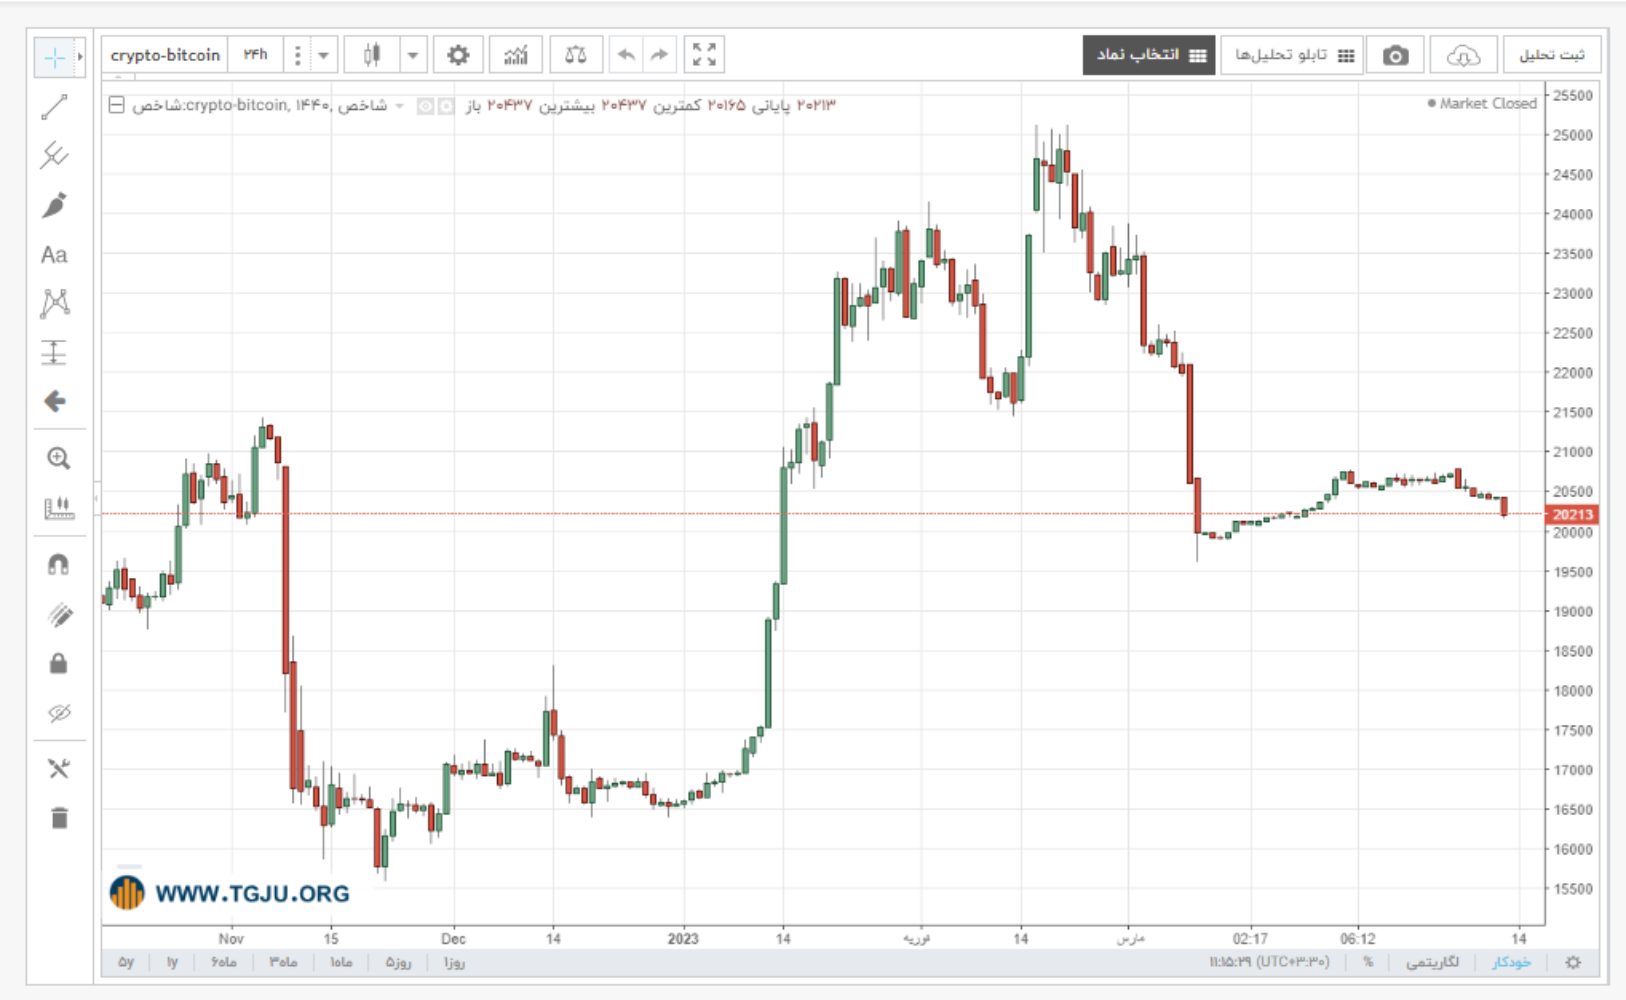Image resolution: width=1626 pixels, height=1000 pixels.
Task: Select the trend line drawing tool
Action: pos(55,107)
